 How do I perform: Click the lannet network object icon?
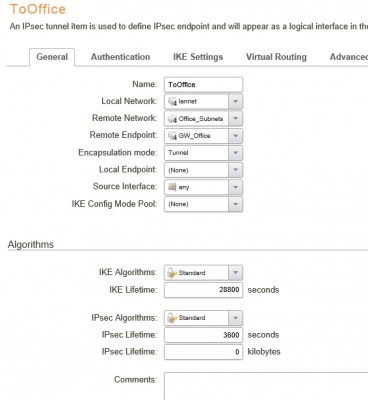172,102
